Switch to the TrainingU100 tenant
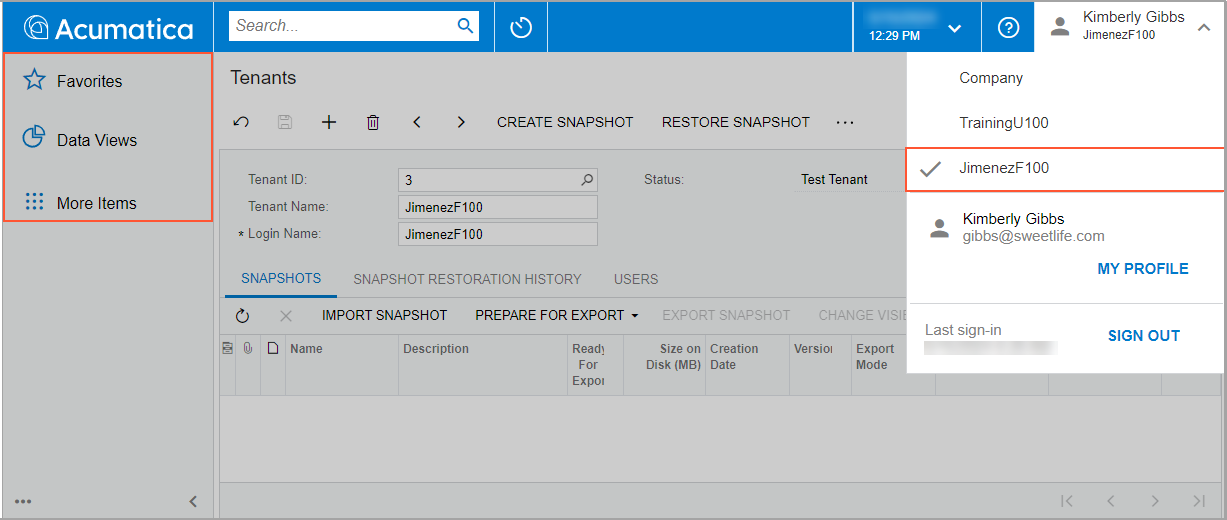Image resolution: width=1227 pixels, height=520 pixels. pos(1003,123)
